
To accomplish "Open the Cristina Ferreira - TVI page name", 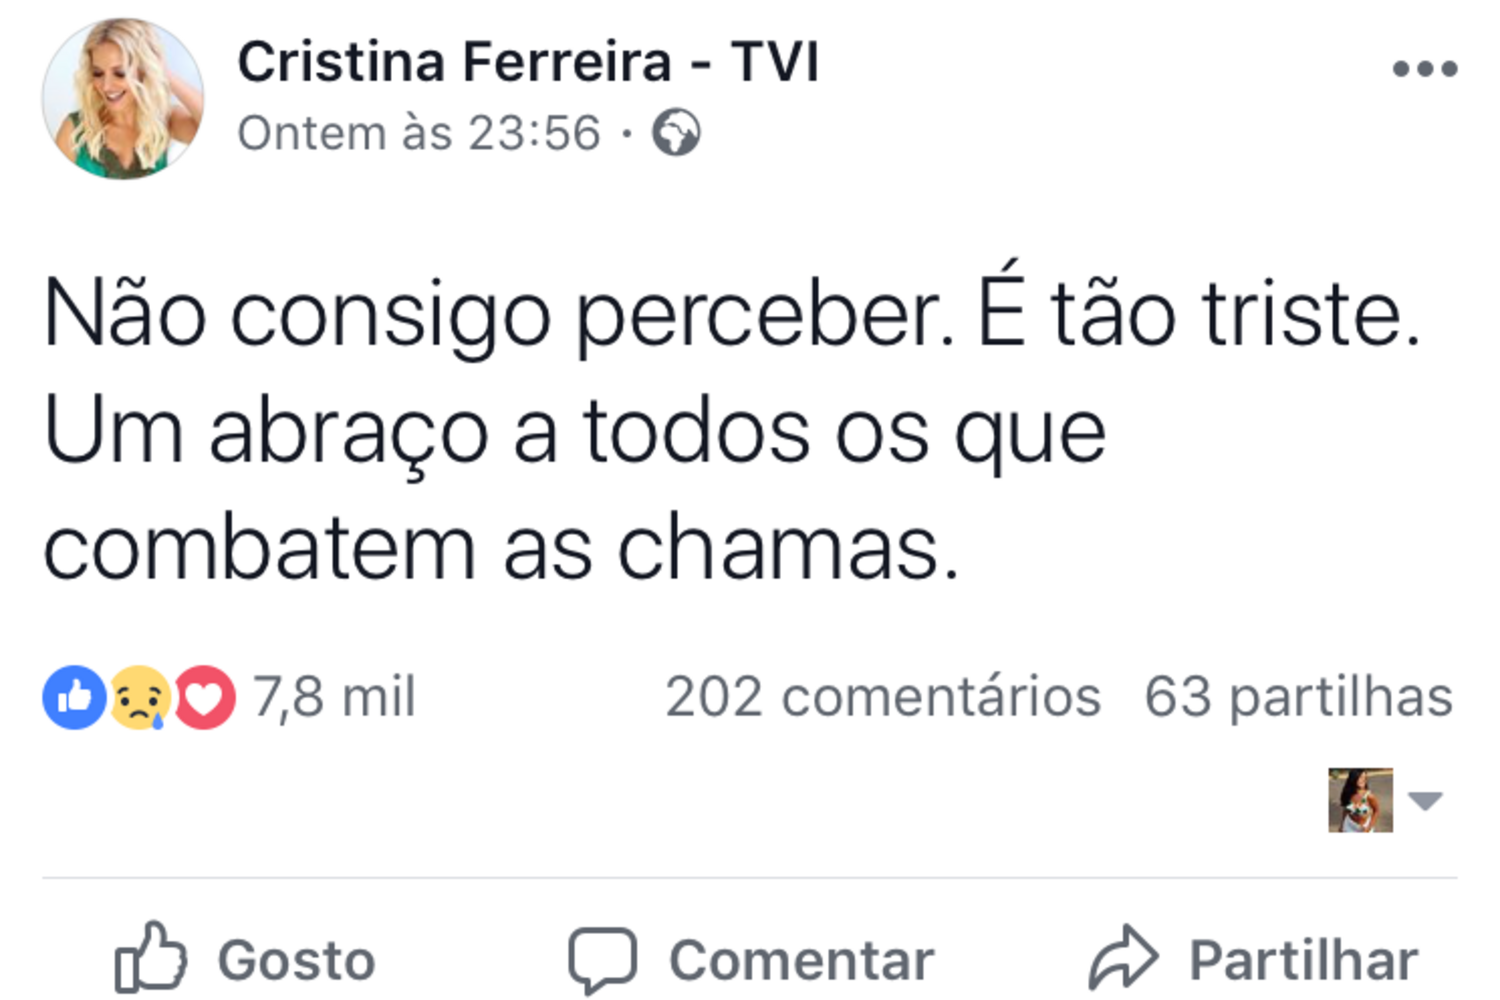I will click(x=528, y=62).
